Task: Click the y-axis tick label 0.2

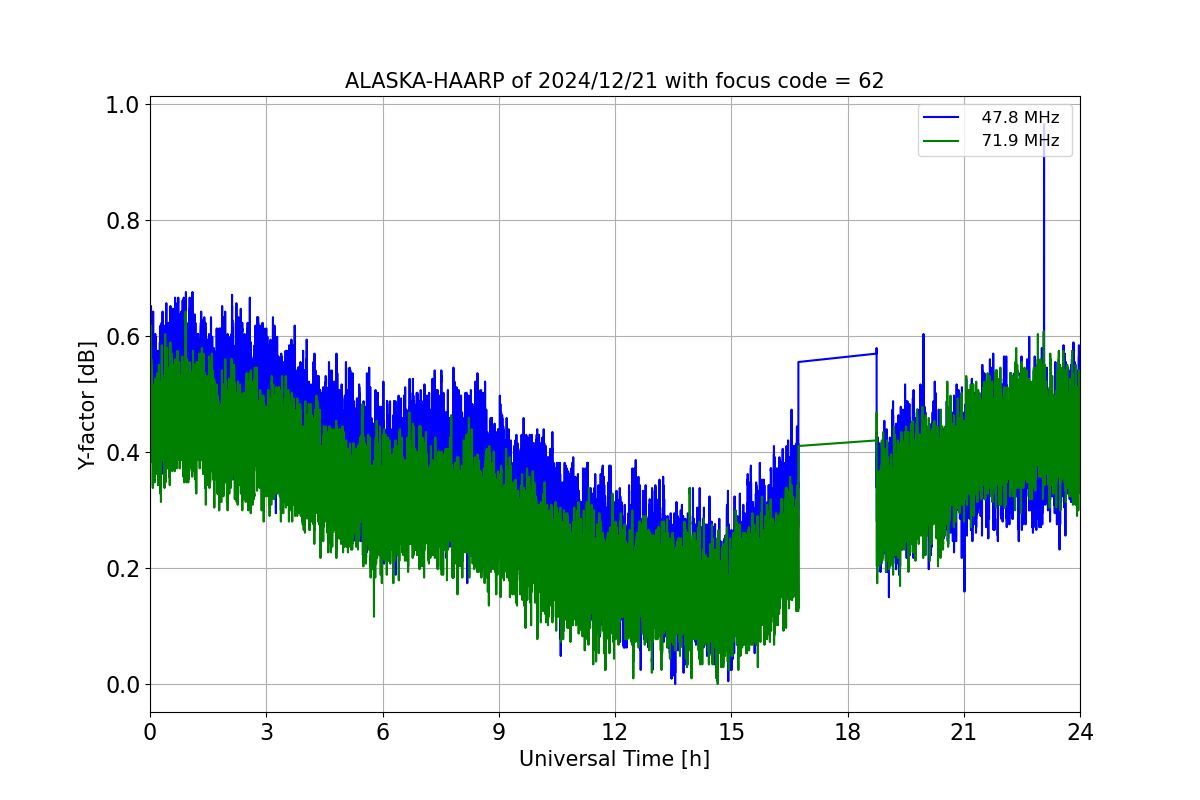Action: 124,569
